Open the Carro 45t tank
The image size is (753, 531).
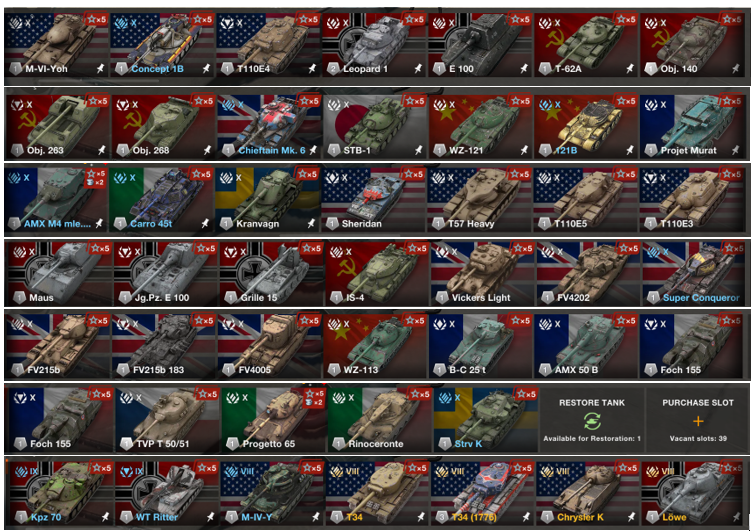coord(161,199)
